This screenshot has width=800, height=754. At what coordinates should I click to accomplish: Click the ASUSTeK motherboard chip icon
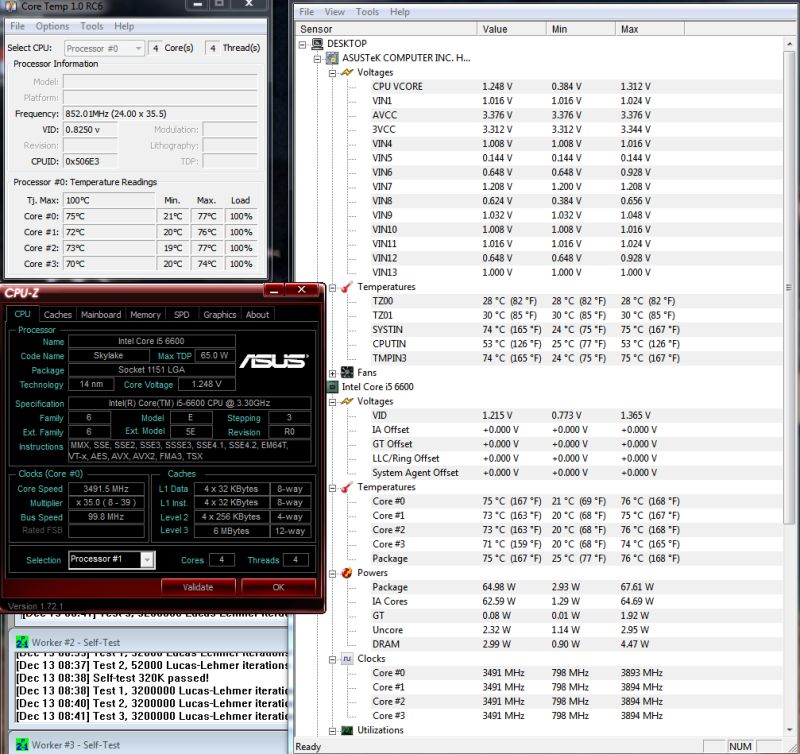pyautogui.click(x=332, y=58)
